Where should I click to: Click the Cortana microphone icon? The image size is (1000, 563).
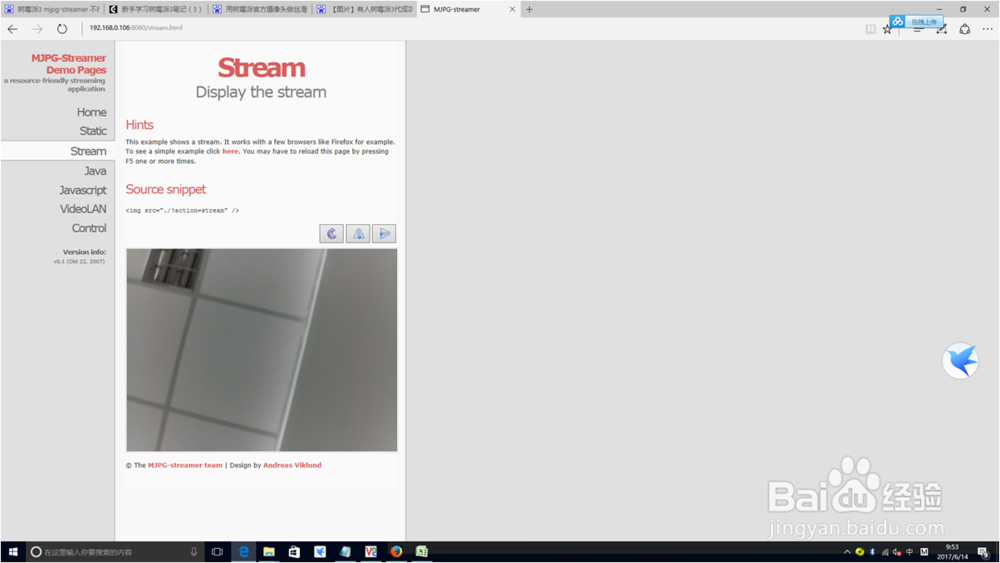point(194,552)
